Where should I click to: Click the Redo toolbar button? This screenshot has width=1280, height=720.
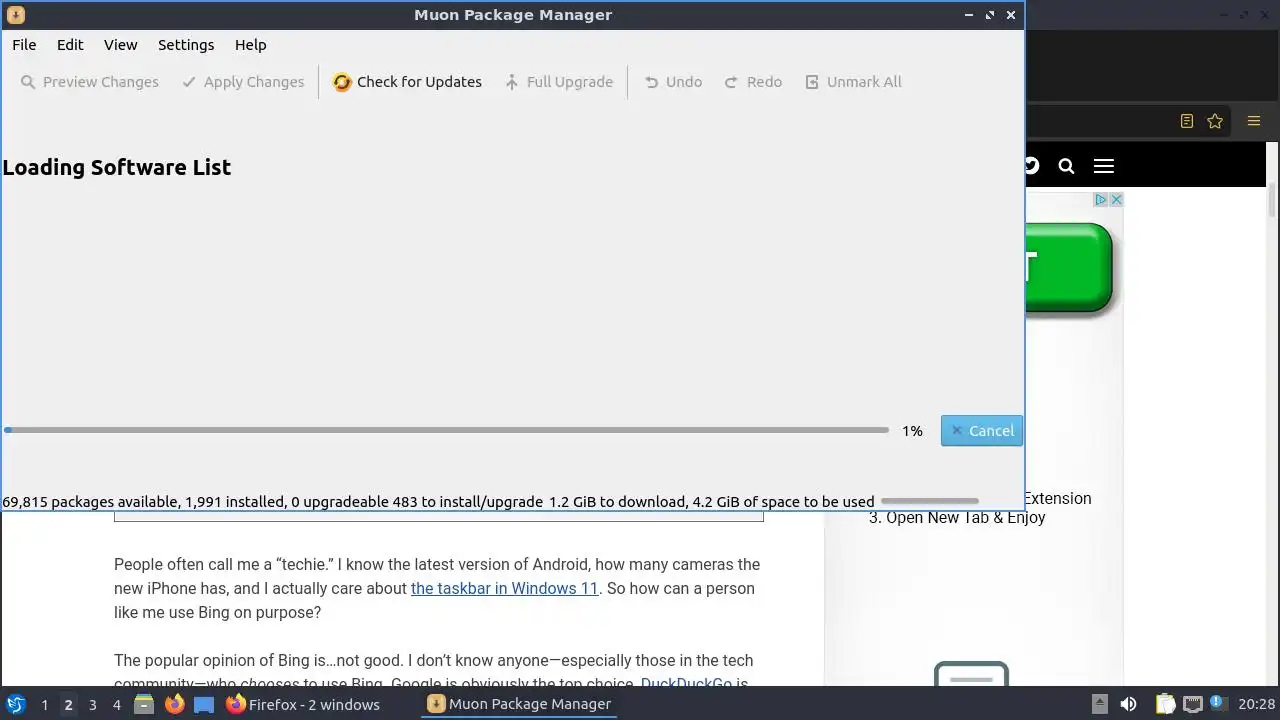point(753,82)
